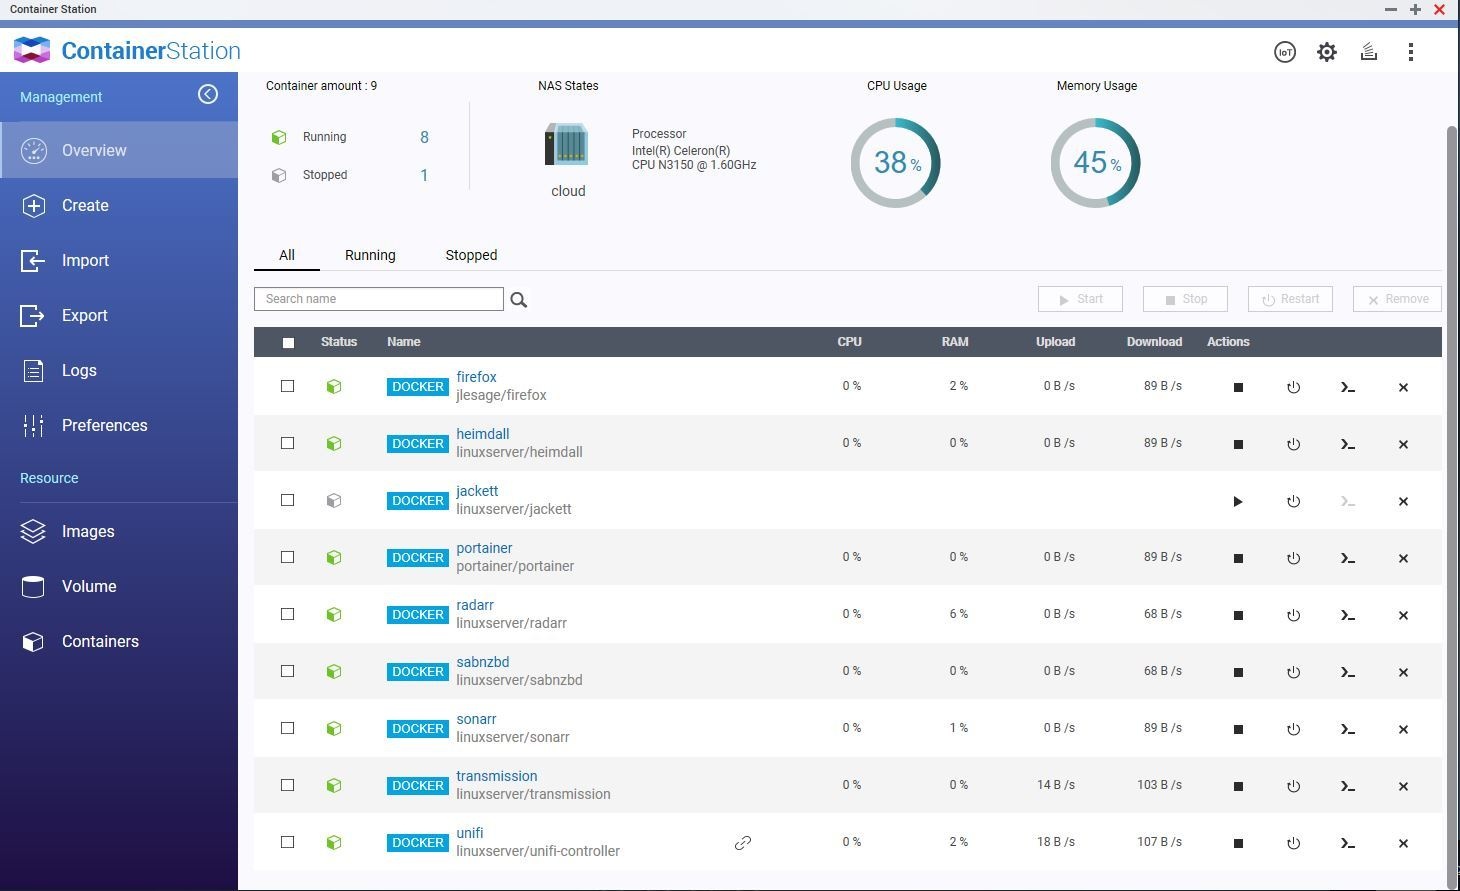
Task: Open Containers in the sidebar
Action: click(119, 641)
